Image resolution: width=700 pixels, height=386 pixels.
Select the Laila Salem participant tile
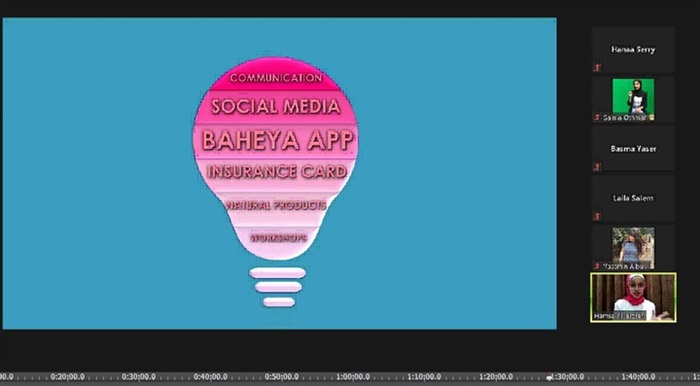633,198
